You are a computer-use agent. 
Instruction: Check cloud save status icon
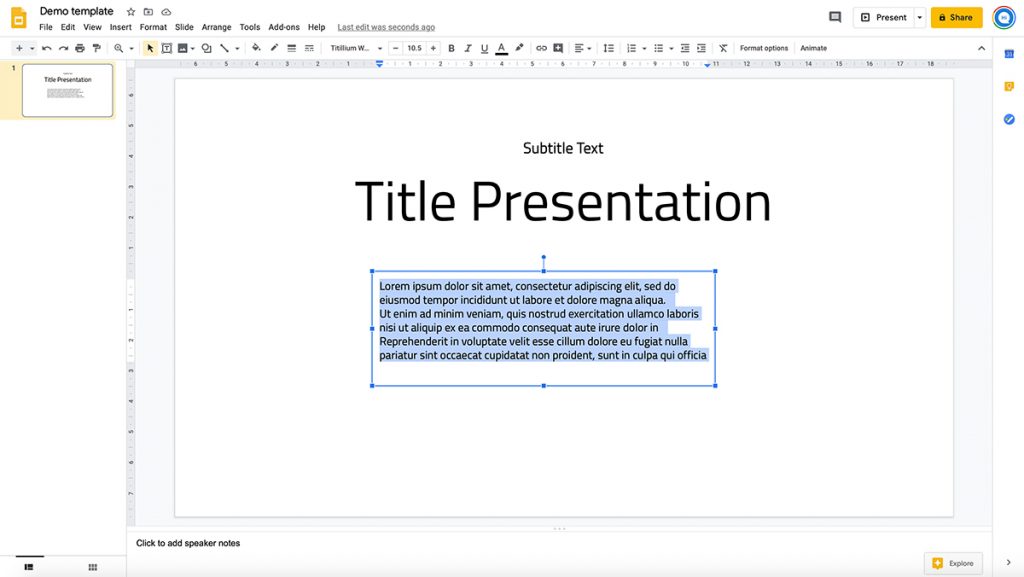(x=167, y=12)
